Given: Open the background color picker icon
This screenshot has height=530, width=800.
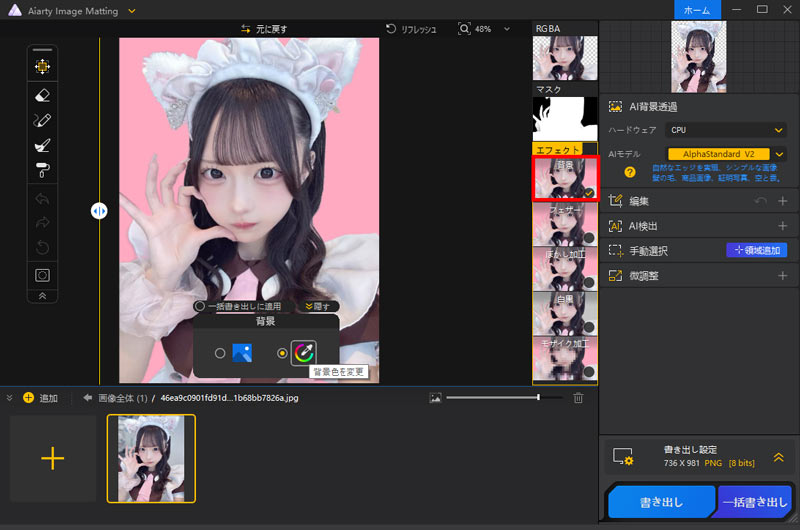Looking at the screenshot, I should point(303,352).
